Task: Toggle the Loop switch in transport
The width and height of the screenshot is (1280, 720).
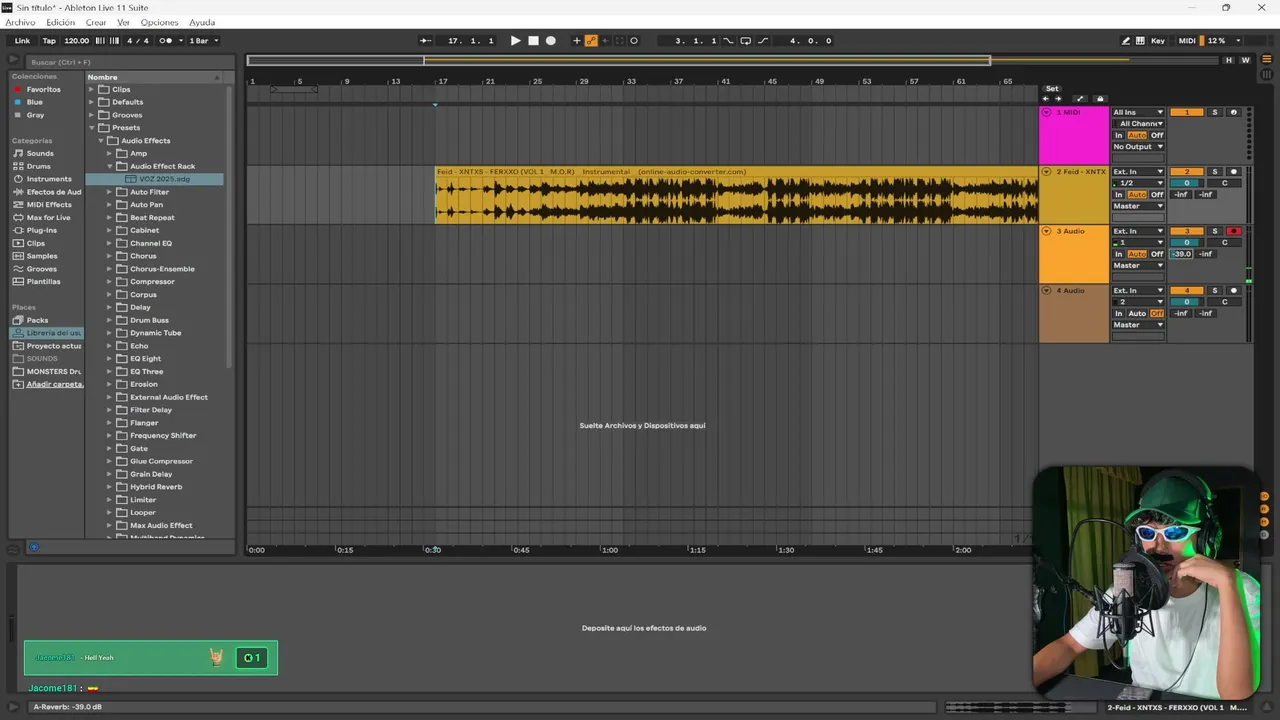Action: coord(744,41)
